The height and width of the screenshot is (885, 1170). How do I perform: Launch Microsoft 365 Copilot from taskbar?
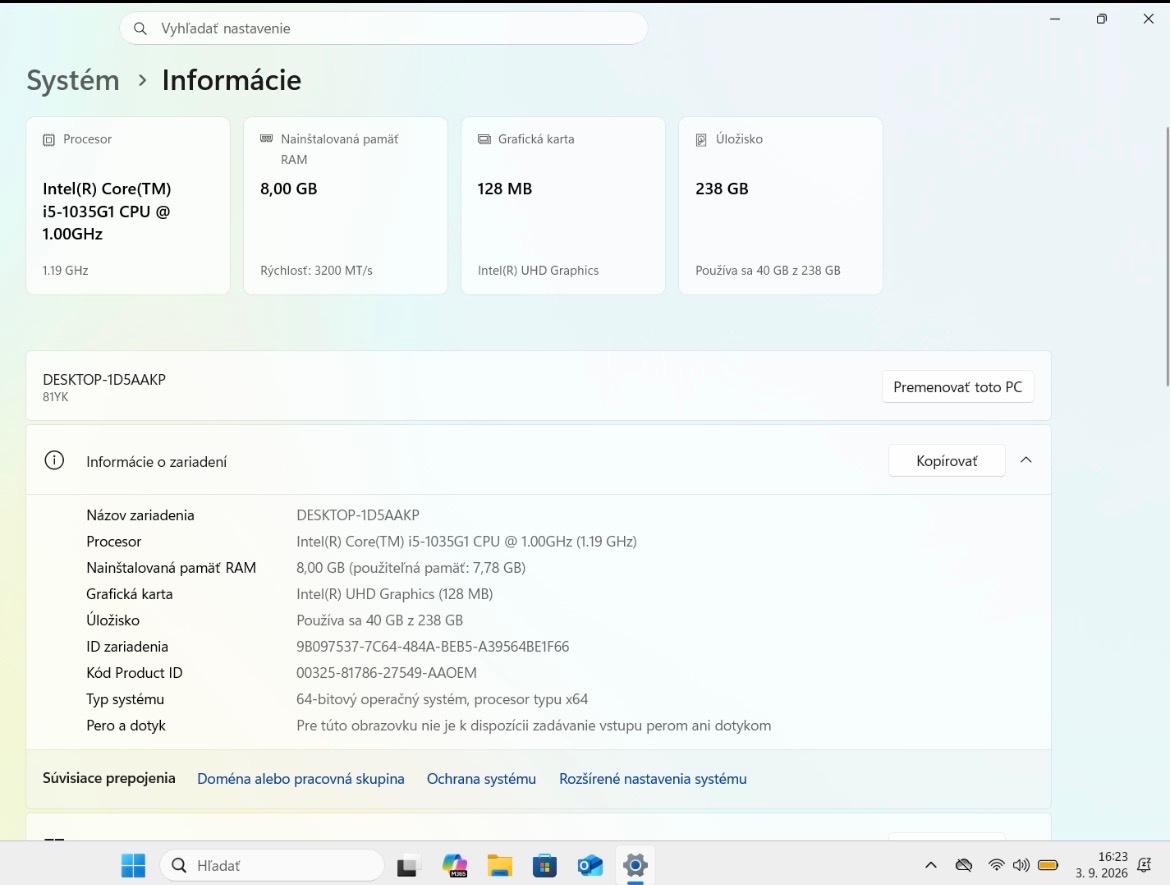(454, 866)
